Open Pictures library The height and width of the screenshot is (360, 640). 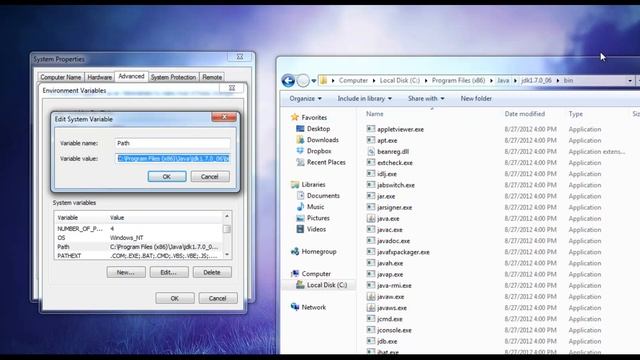[318, 218]
